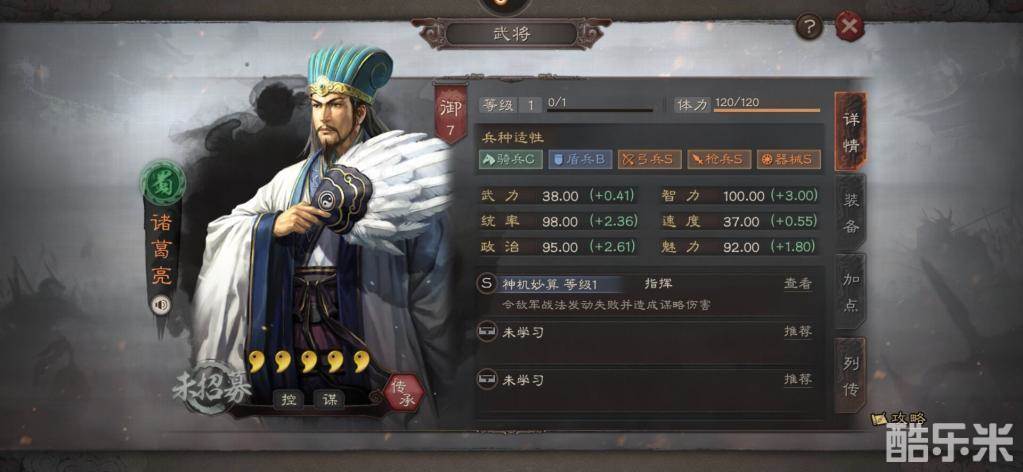The width and height of the screenshot is (1023, 472).
Task: Switch to the 装备 equipment tab
Action: 851,213
